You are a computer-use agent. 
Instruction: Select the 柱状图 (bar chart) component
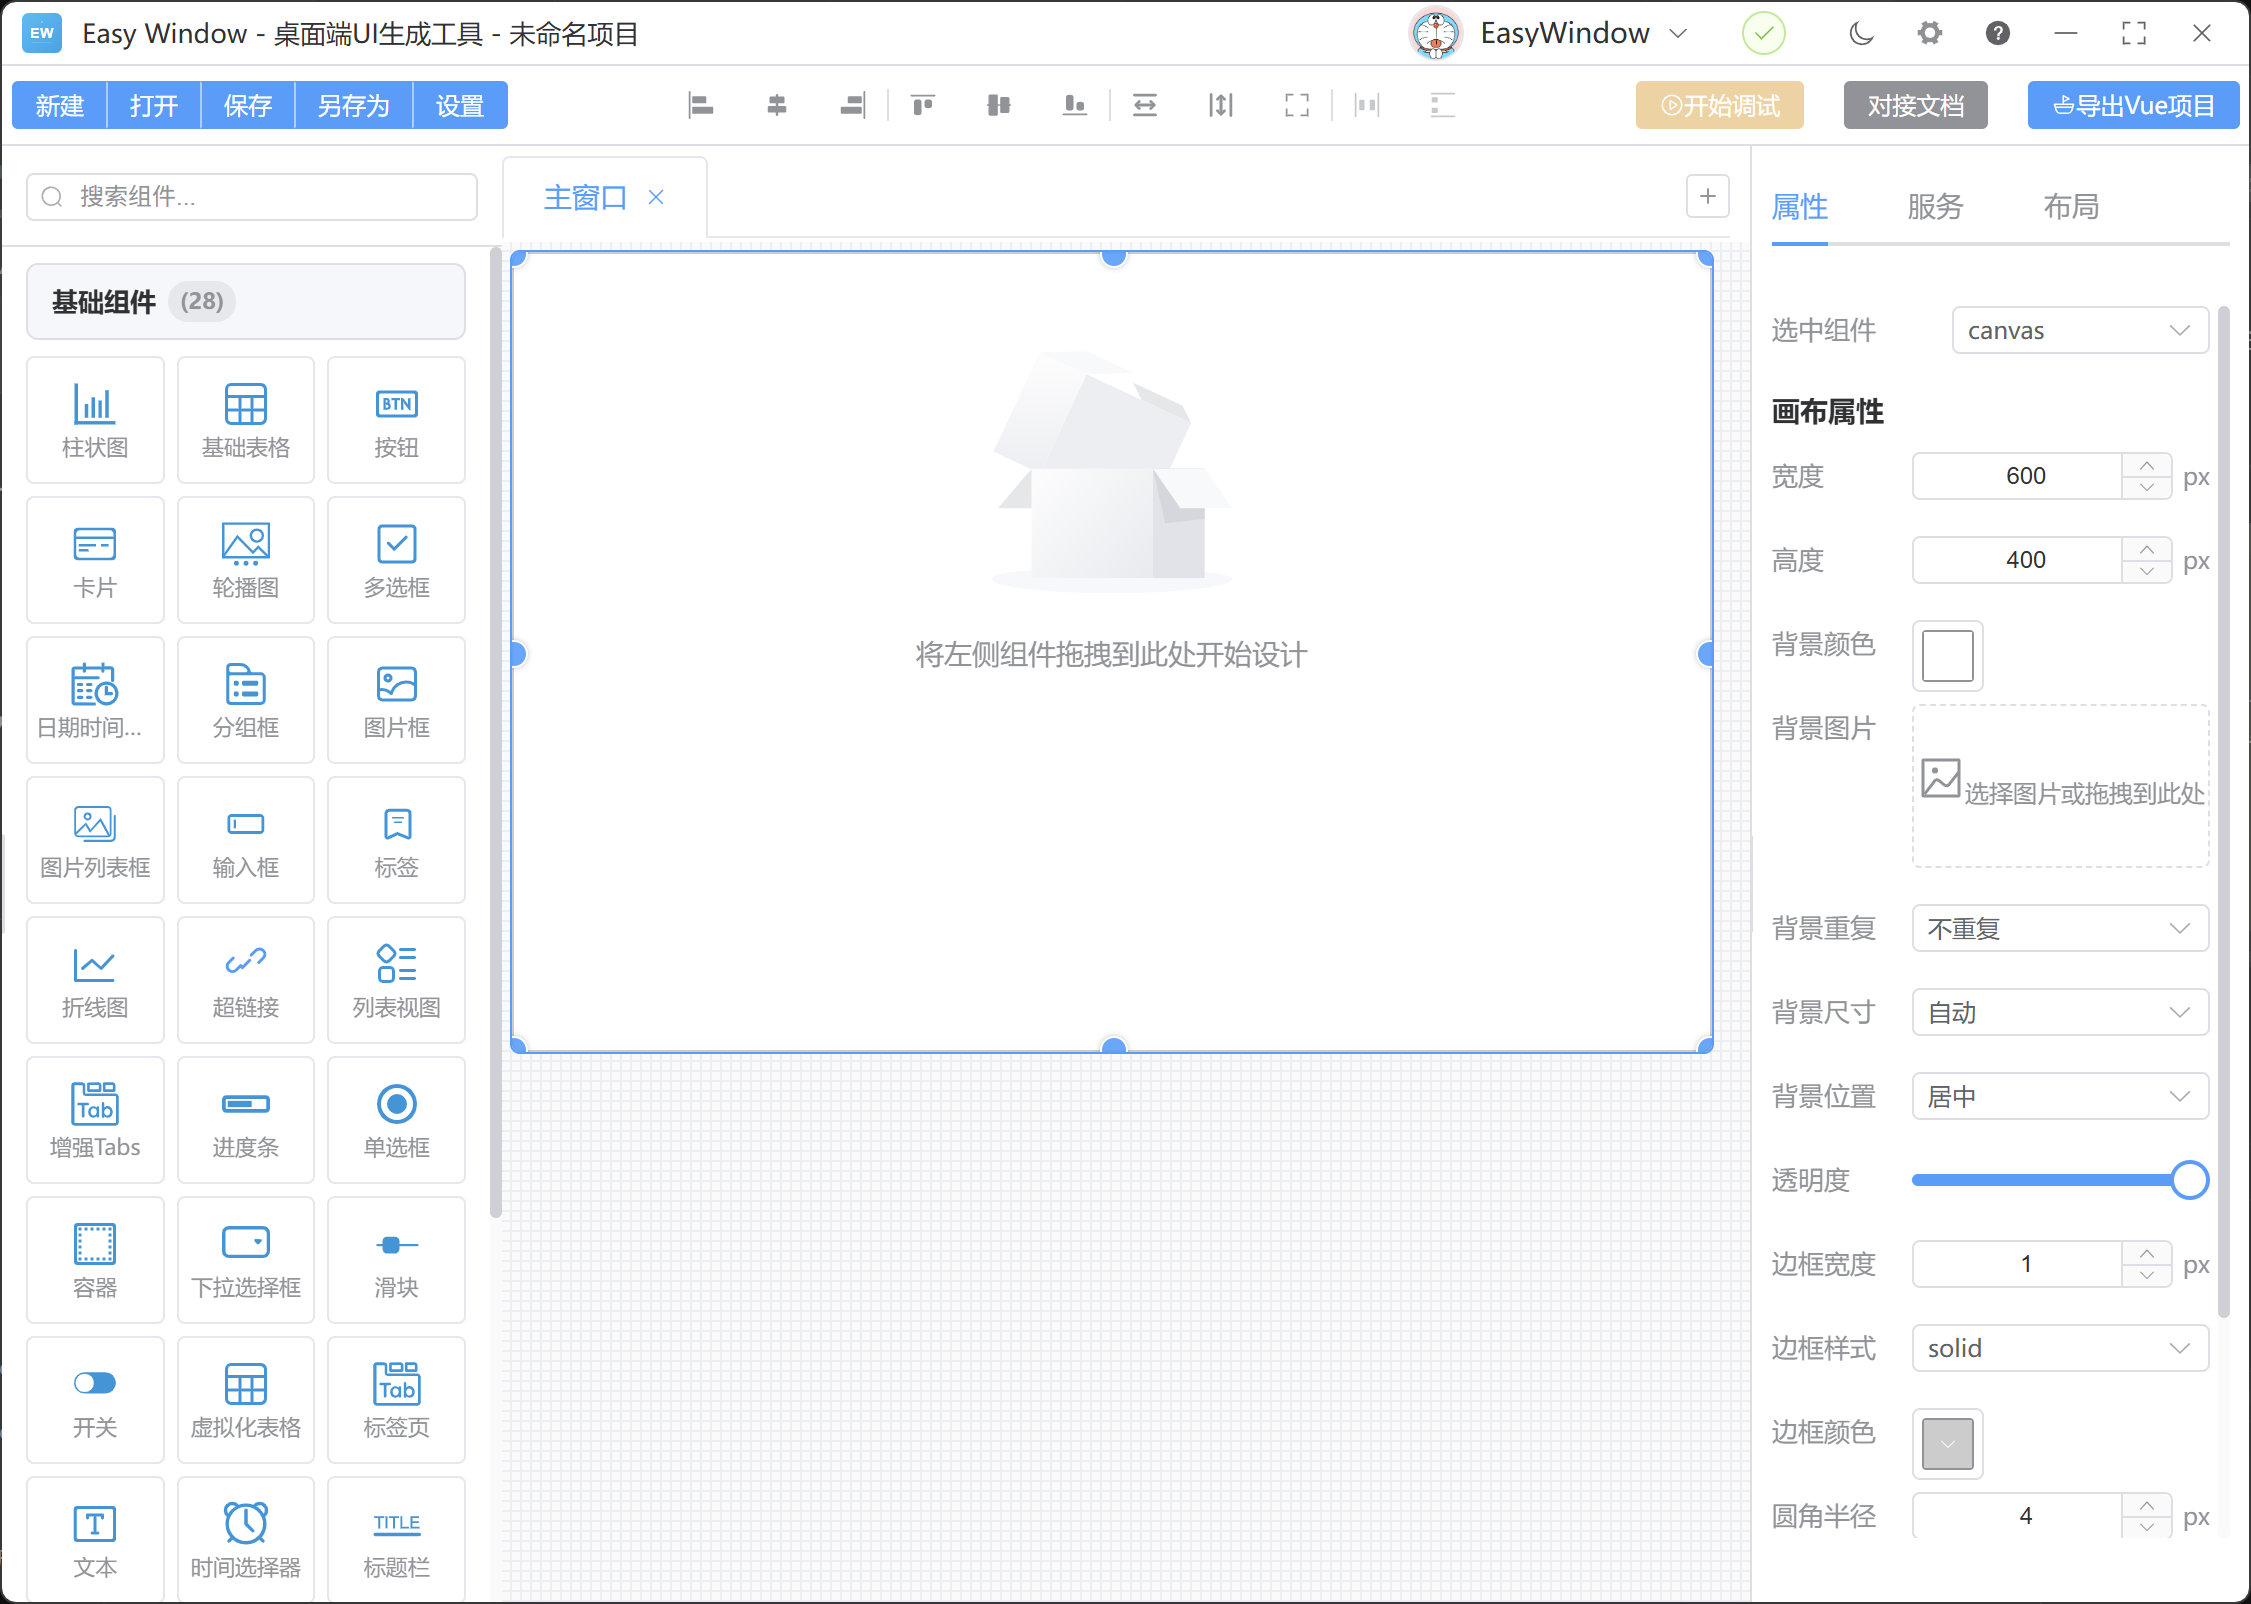(x=95, y=420)
